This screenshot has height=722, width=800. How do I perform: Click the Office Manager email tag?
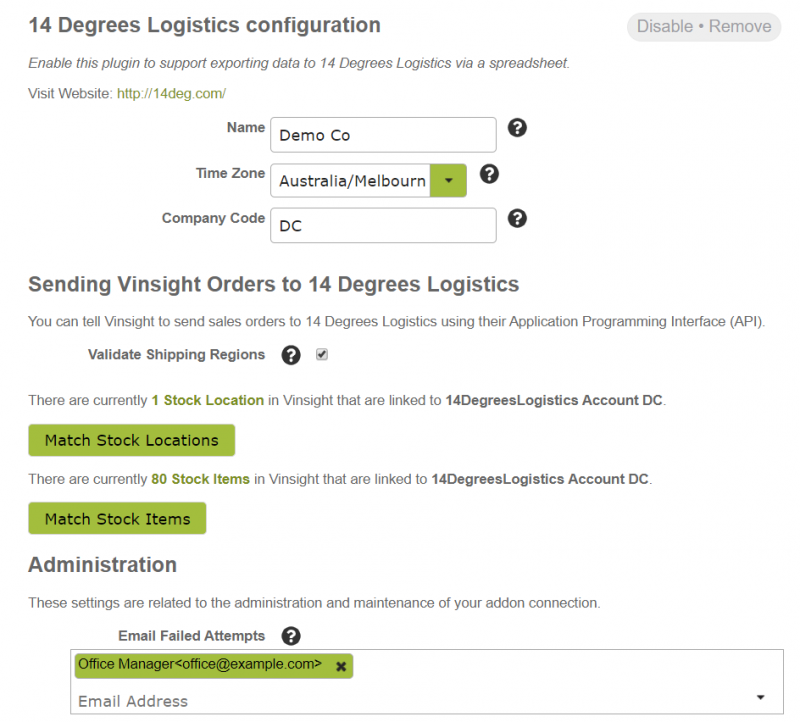click(x=200, y=665)
